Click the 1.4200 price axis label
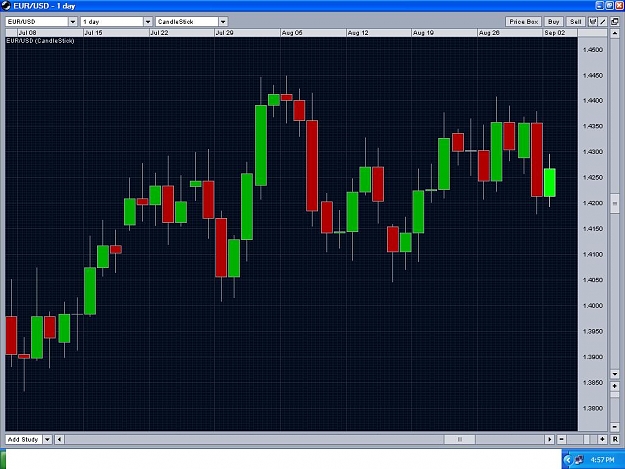This screenshot has width=625, height=469. pos(593,203)
